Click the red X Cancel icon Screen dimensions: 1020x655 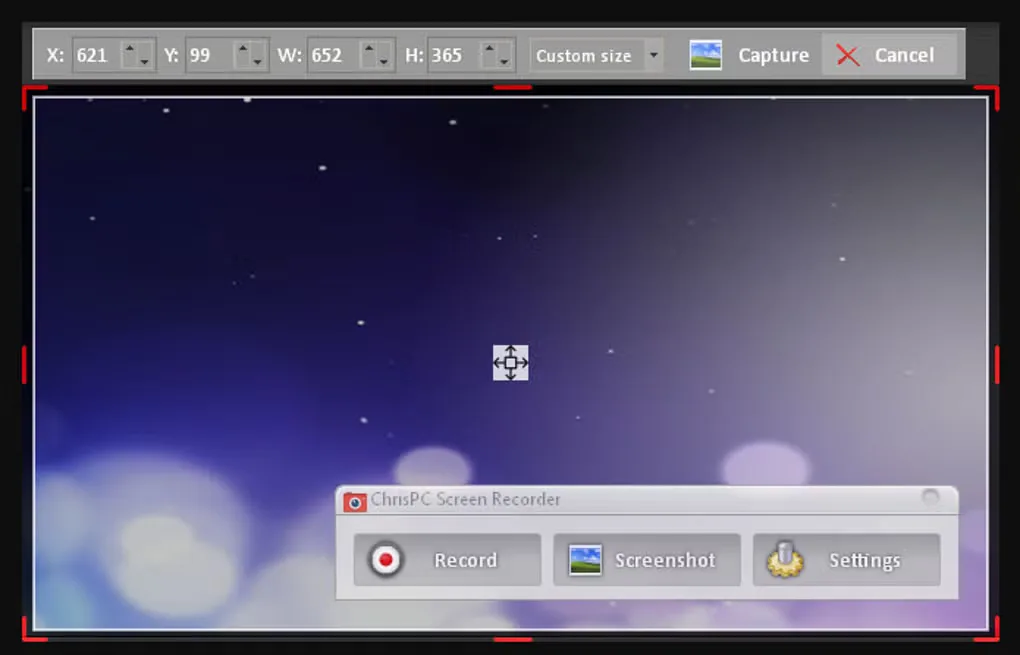click(x=848, y=55)
